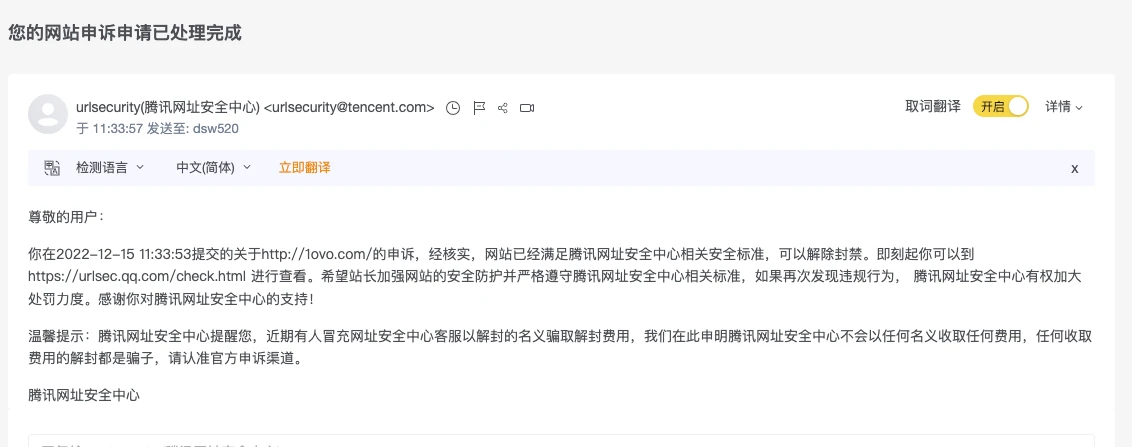Click the 取词翻译 label
Viewport: 1132px width, 447px height.
(x=932, y=106)
